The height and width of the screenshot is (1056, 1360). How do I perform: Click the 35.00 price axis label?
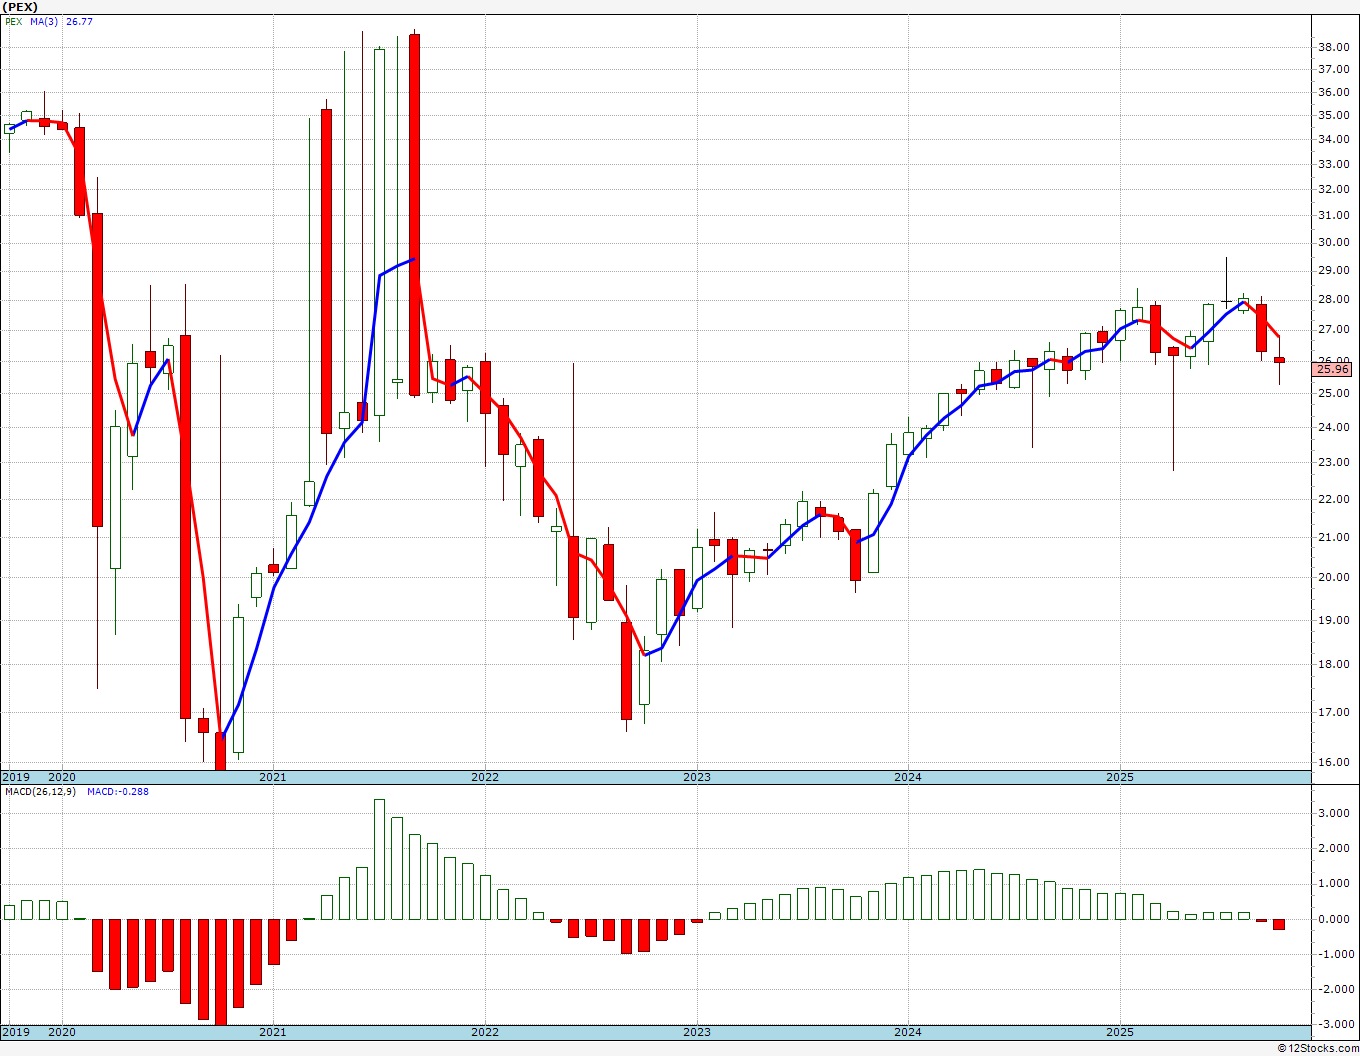(1333, 115)
